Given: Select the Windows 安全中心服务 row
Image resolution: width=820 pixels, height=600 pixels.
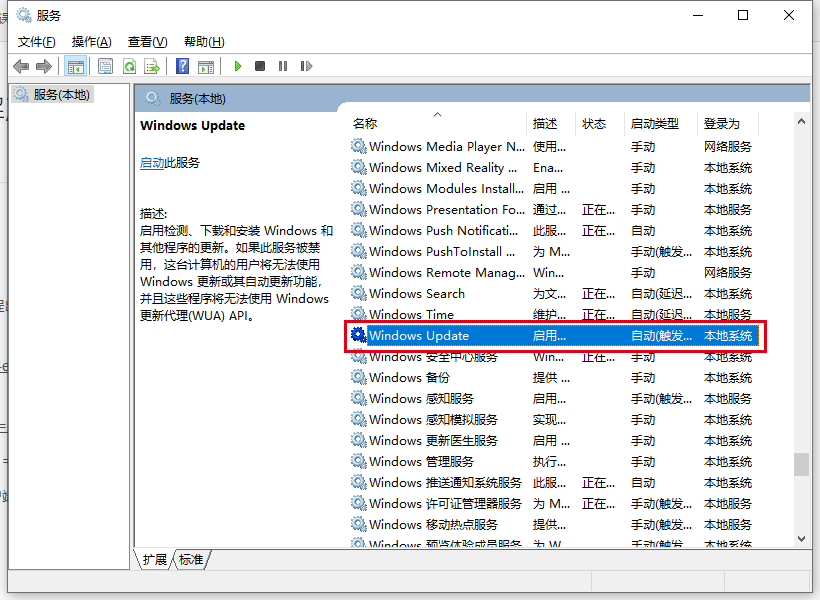Looking at the screenshot, I should [554, 358].
